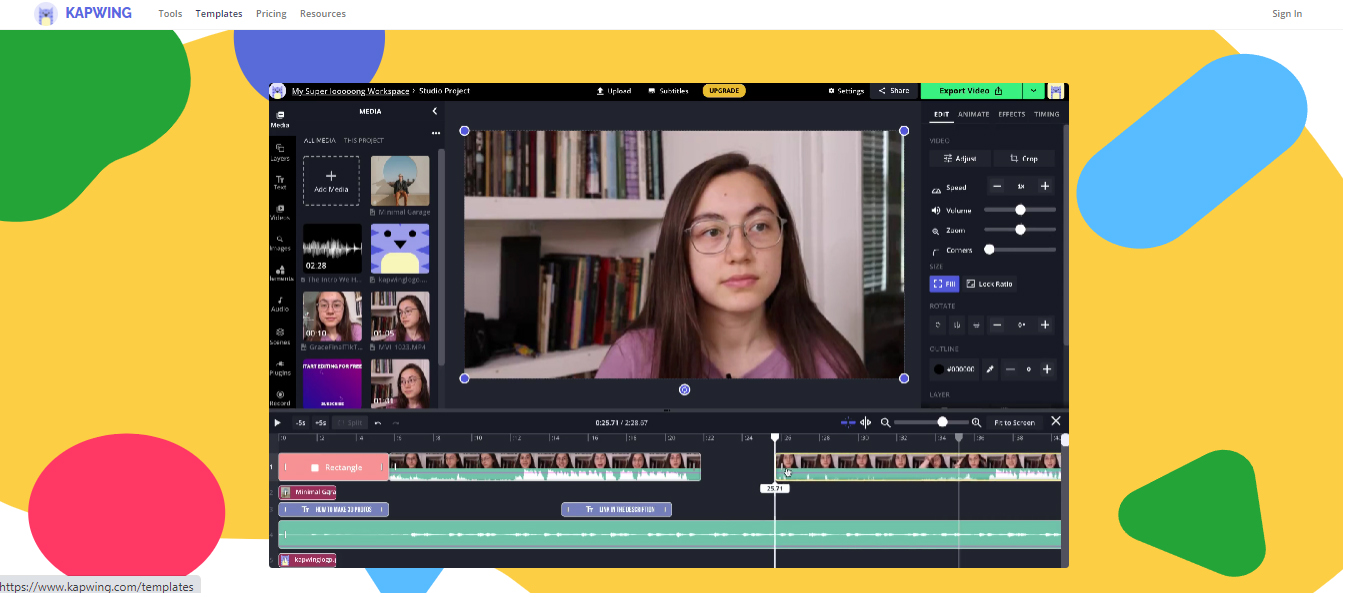
Task: Toggle the Lock Ratio option
Action: pos(989,284)
